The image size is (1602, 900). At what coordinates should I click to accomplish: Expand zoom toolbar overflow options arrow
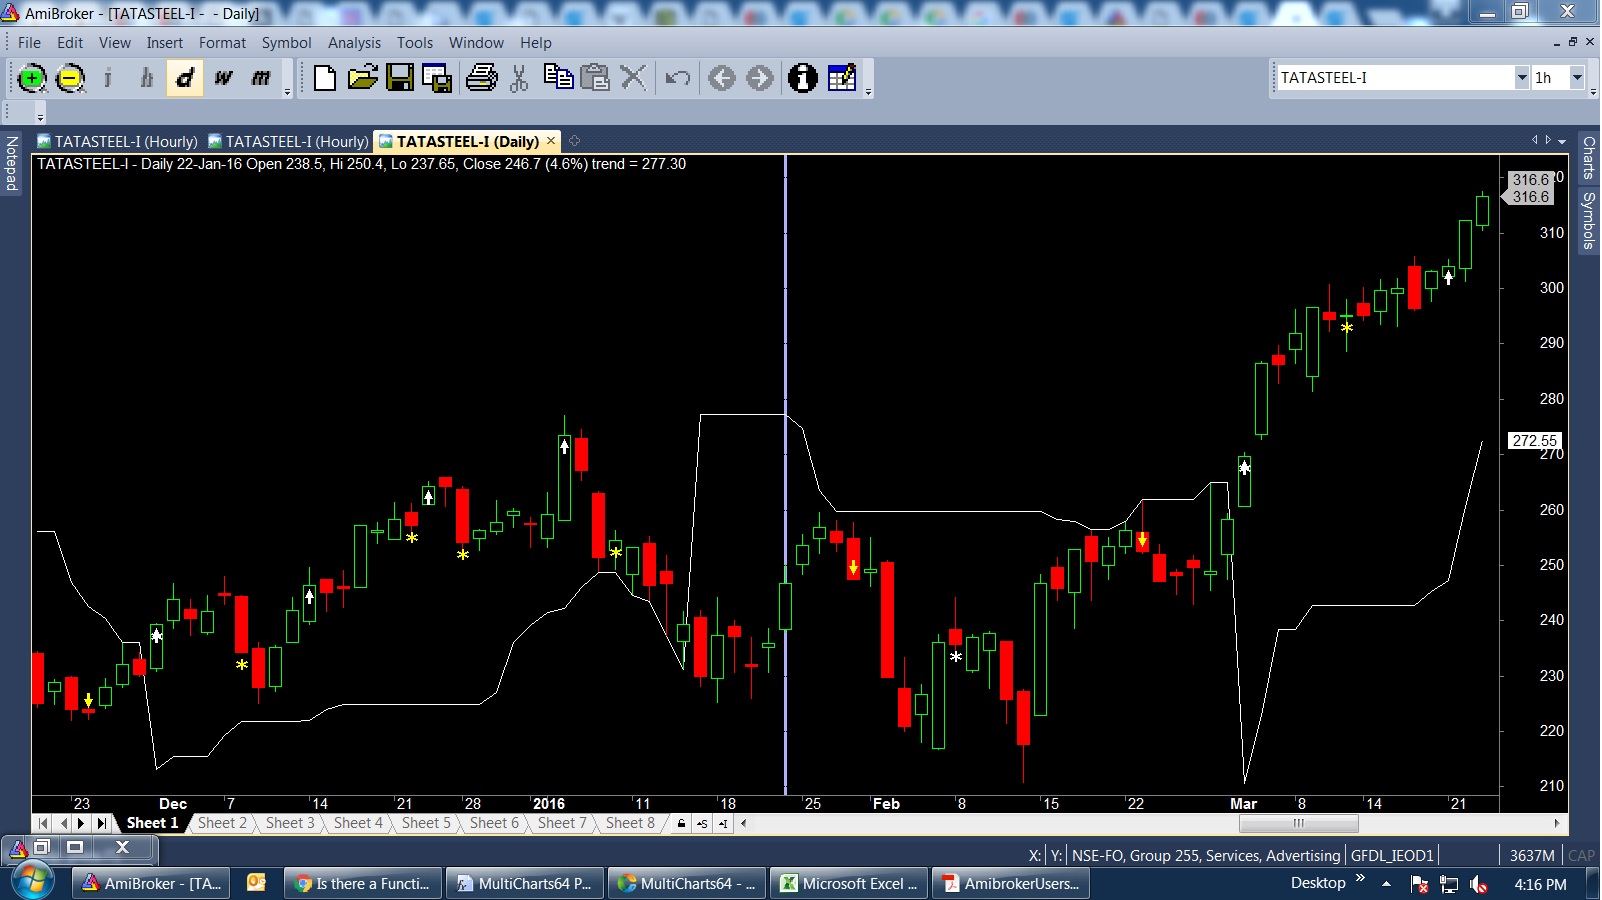point(288,91)
